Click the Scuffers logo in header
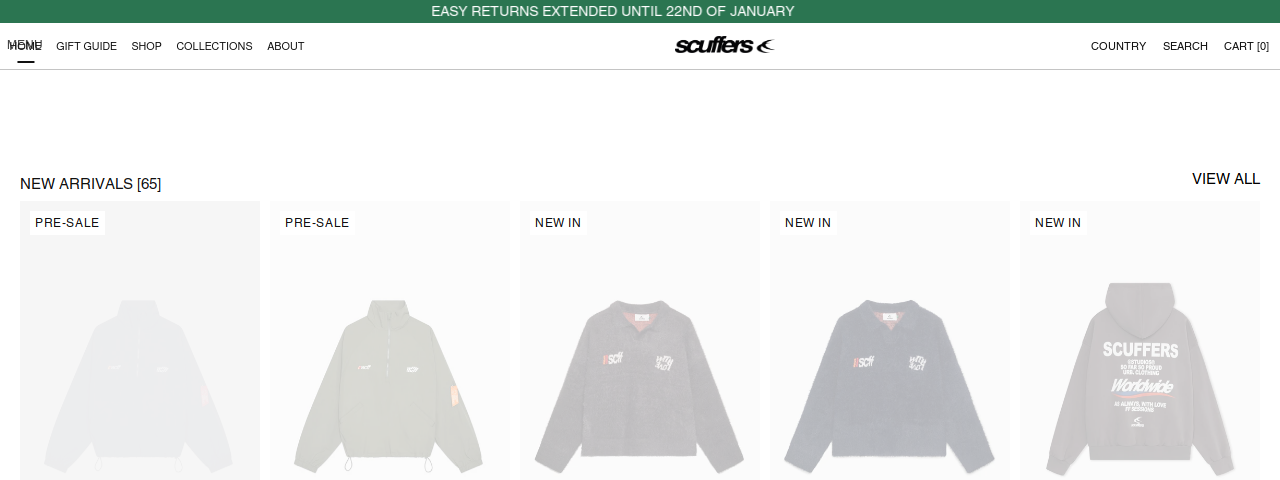Image resolution: width=1280 pixels, height=480 pixels. 724,45
